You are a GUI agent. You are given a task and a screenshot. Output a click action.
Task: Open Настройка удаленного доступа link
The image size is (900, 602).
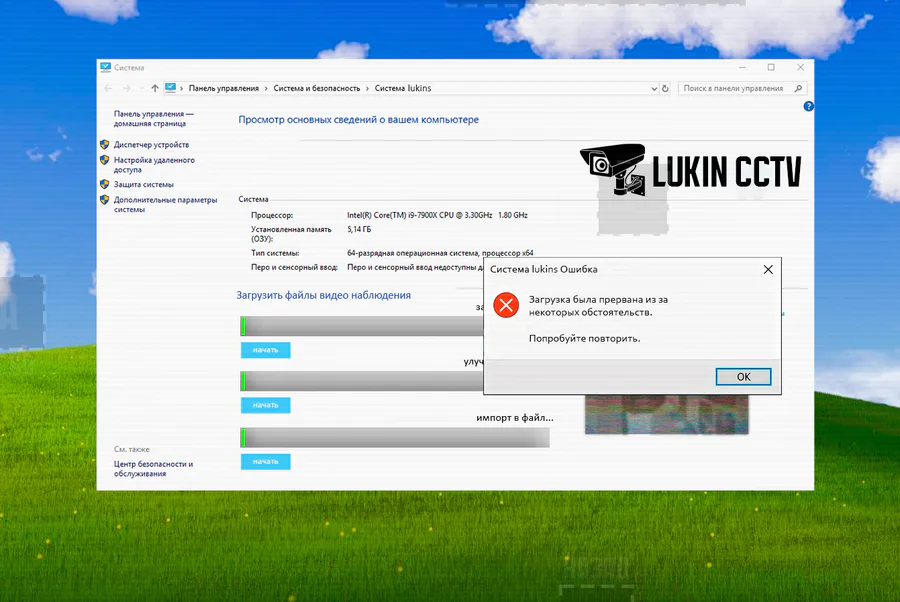pyautogui.click(x=154, y=165)
